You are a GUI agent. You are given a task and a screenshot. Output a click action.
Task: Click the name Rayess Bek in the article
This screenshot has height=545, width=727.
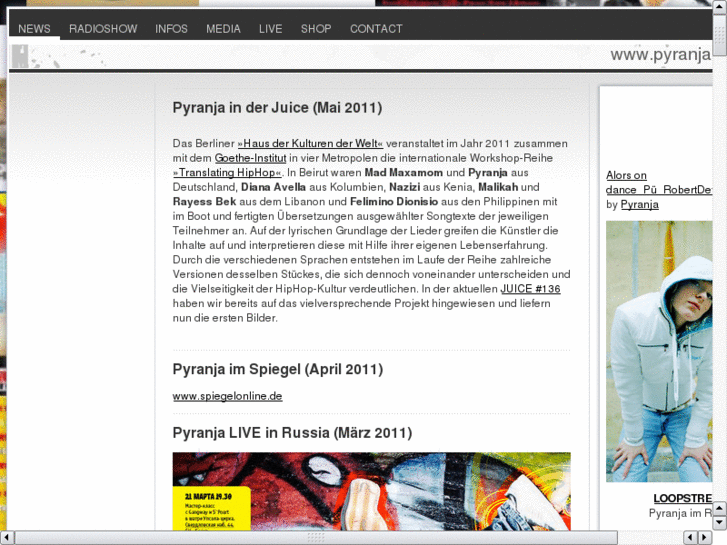pyautogui.click(x=204, y=202)
